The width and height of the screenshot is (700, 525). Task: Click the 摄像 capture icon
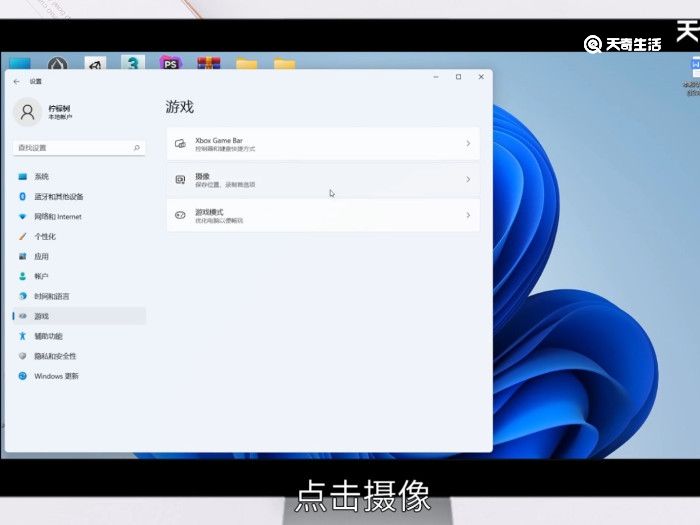pos(180,179)
